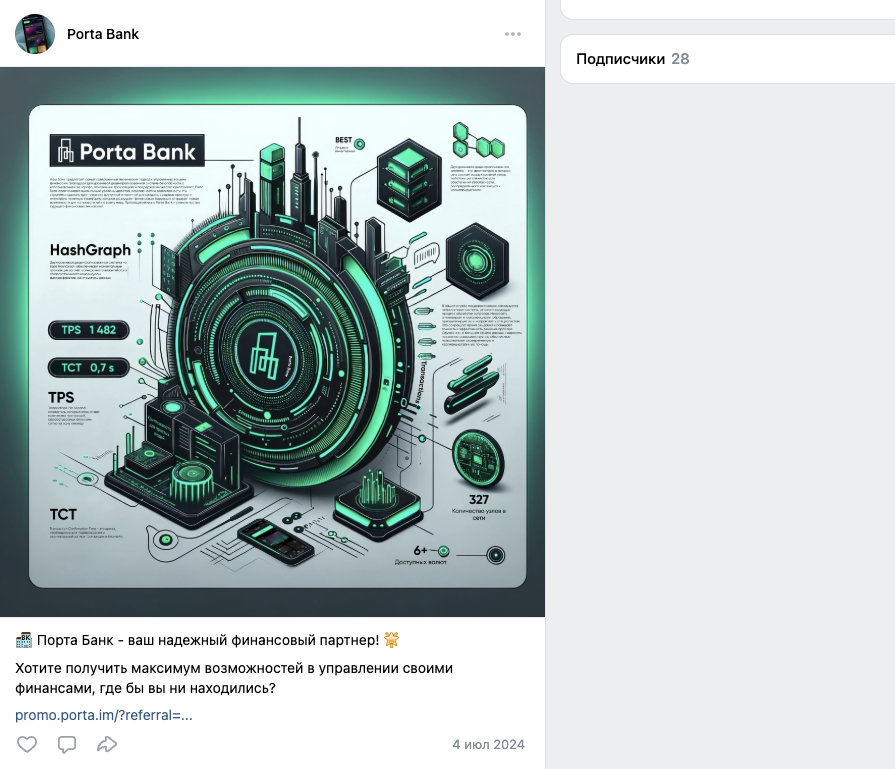Image resolution: width=895 pixels, height=769 pixels.
Task: Follow the promo.porta.im referral link
Action: click(104, 715)
